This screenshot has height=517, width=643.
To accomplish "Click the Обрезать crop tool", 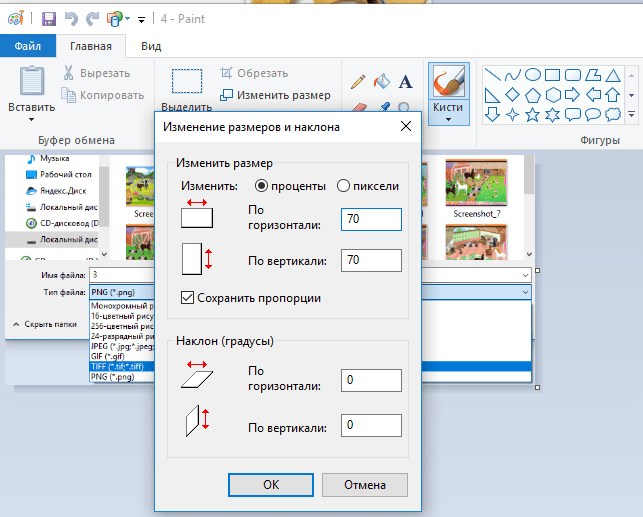I will pyautogui.click(x=254, y=73).
